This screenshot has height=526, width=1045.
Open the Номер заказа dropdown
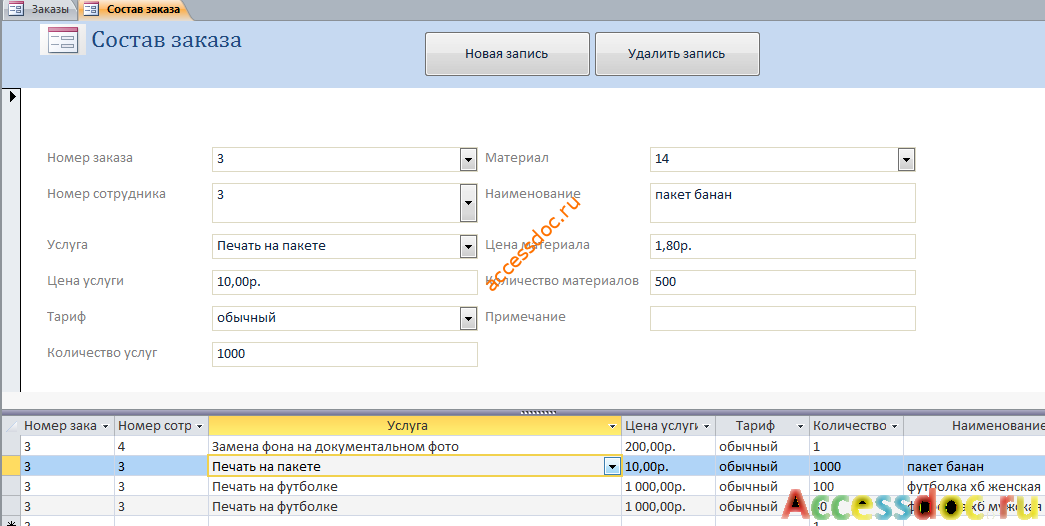tap(468, 159)
